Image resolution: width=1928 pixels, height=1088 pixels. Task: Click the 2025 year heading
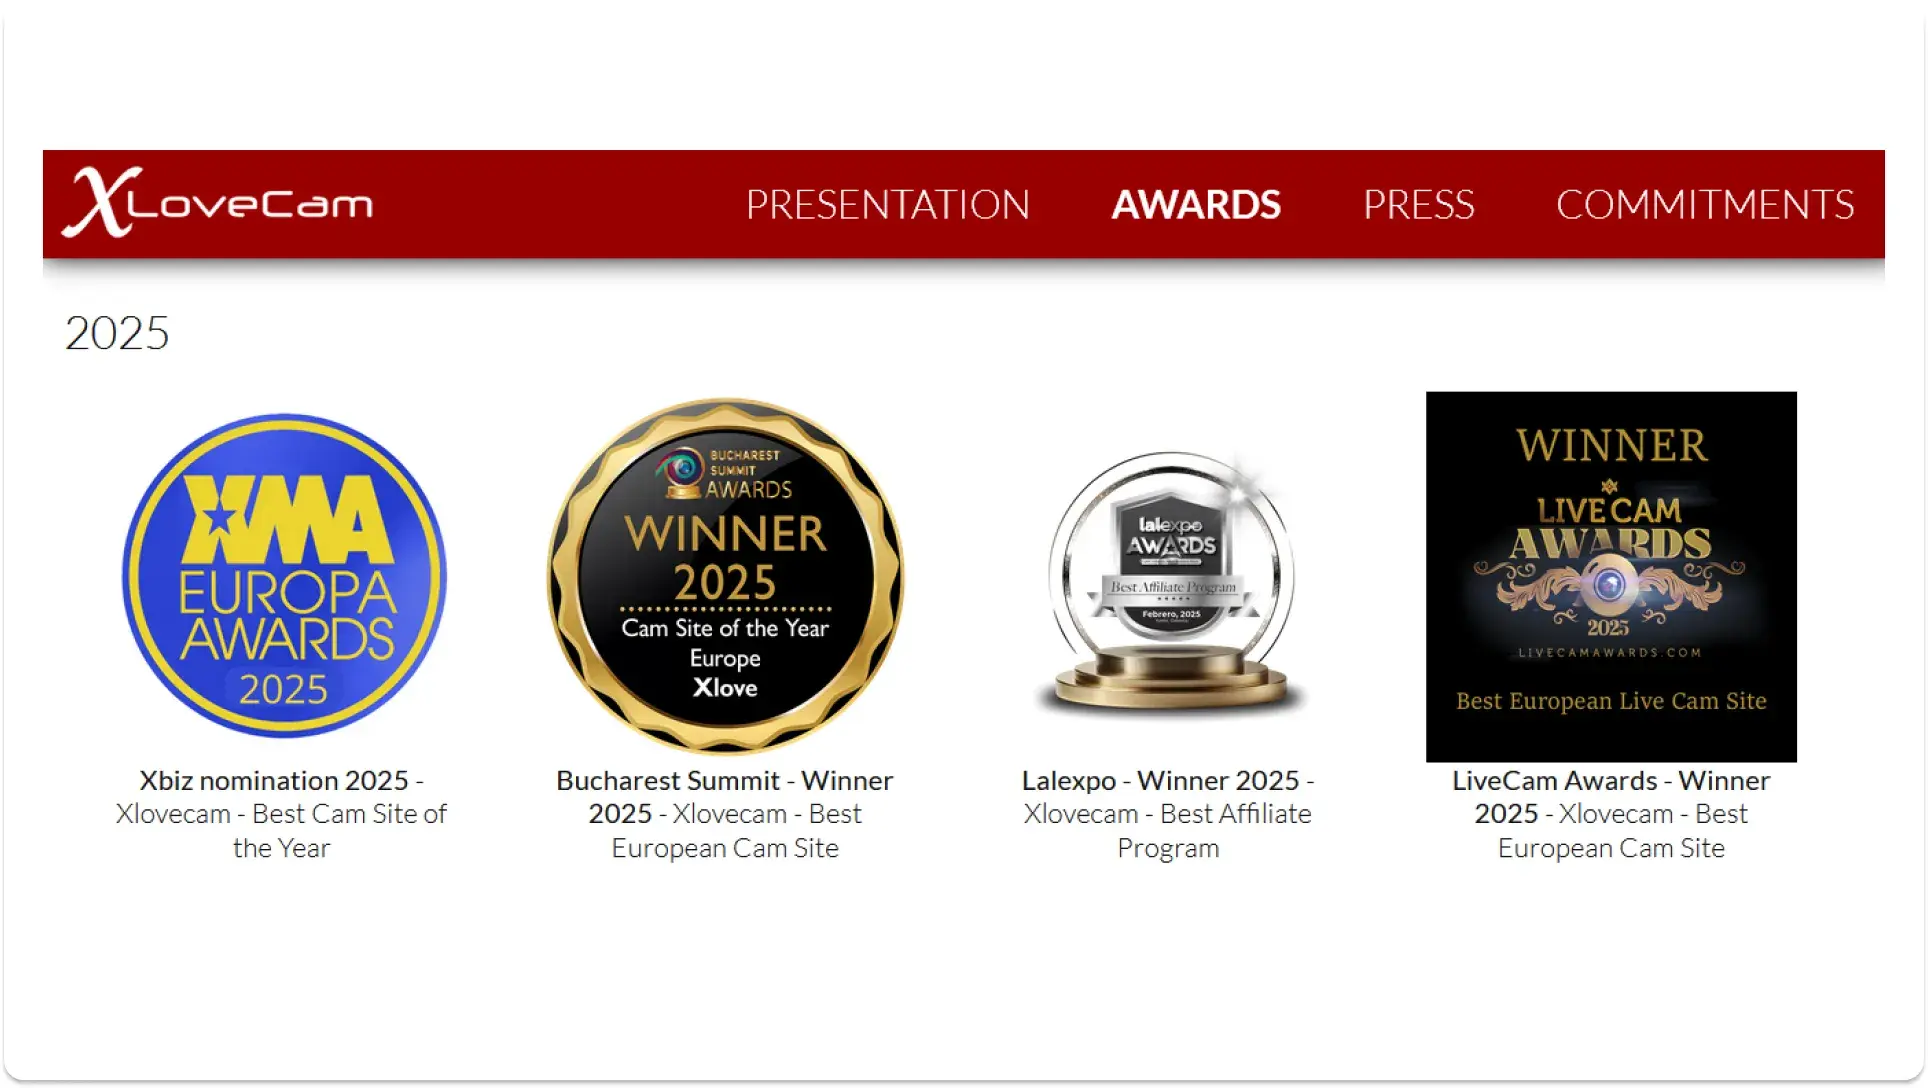coord(117,333)
